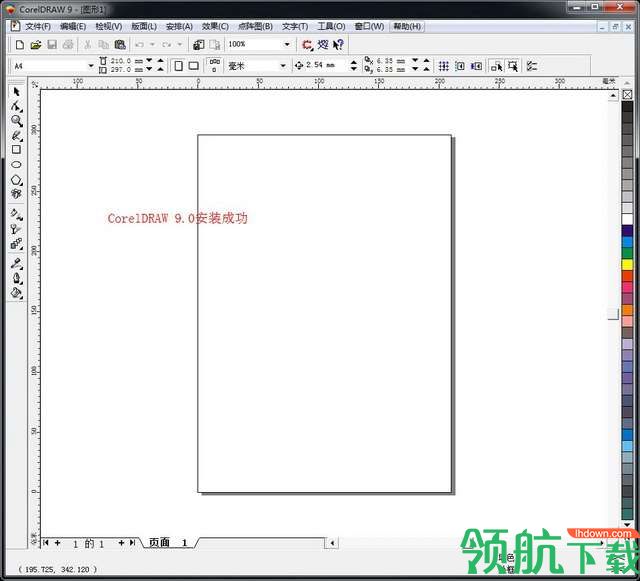This screenshot has width=640, height=581.
Task: Add a page with the left plus button
Action: (58, 543)
